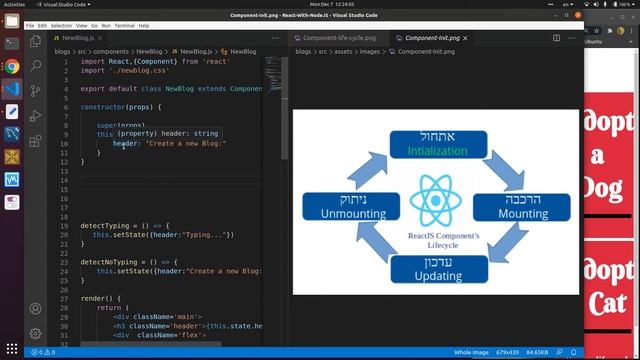Close the NewBlog.js tab
Screen dimensions: 640x360
[x=100, y=38]
